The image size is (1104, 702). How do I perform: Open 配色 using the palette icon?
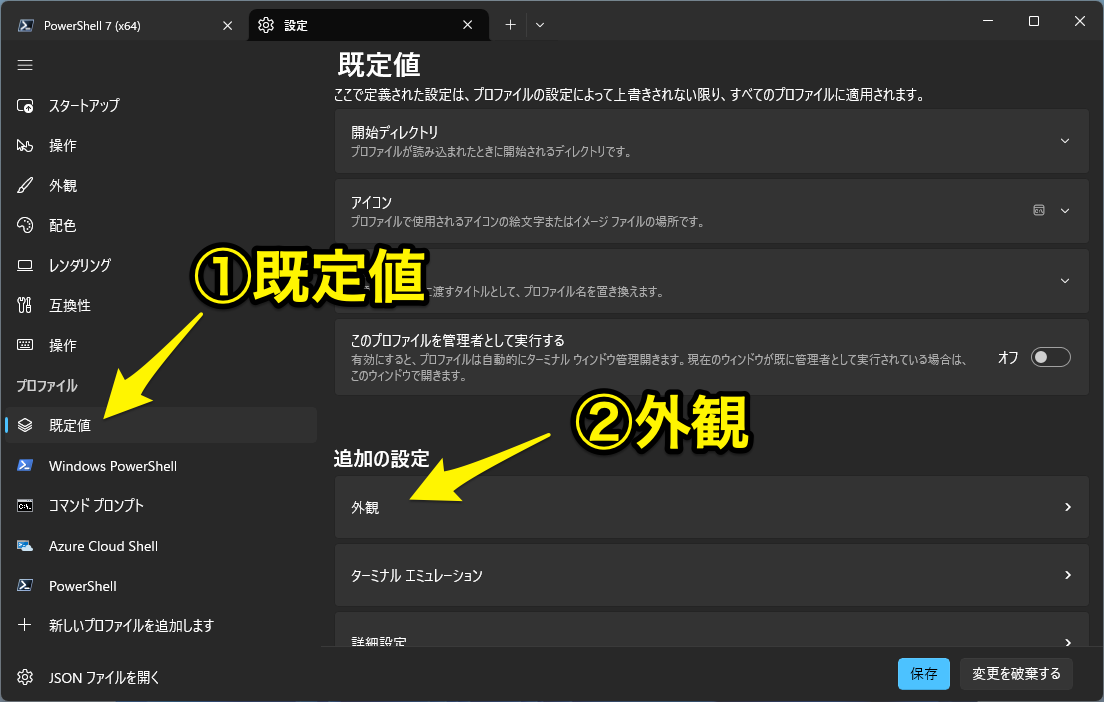click(x=25, y=225)
